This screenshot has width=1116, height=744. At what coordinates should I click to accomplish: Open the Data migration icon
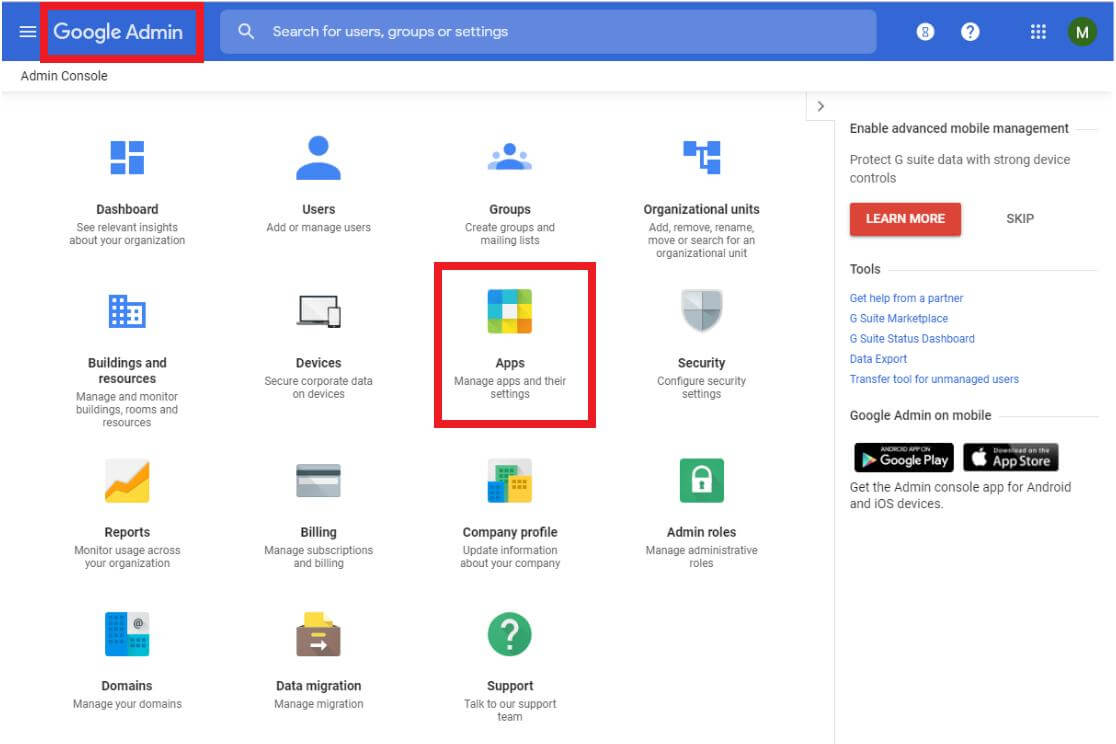tap(318, 634)
